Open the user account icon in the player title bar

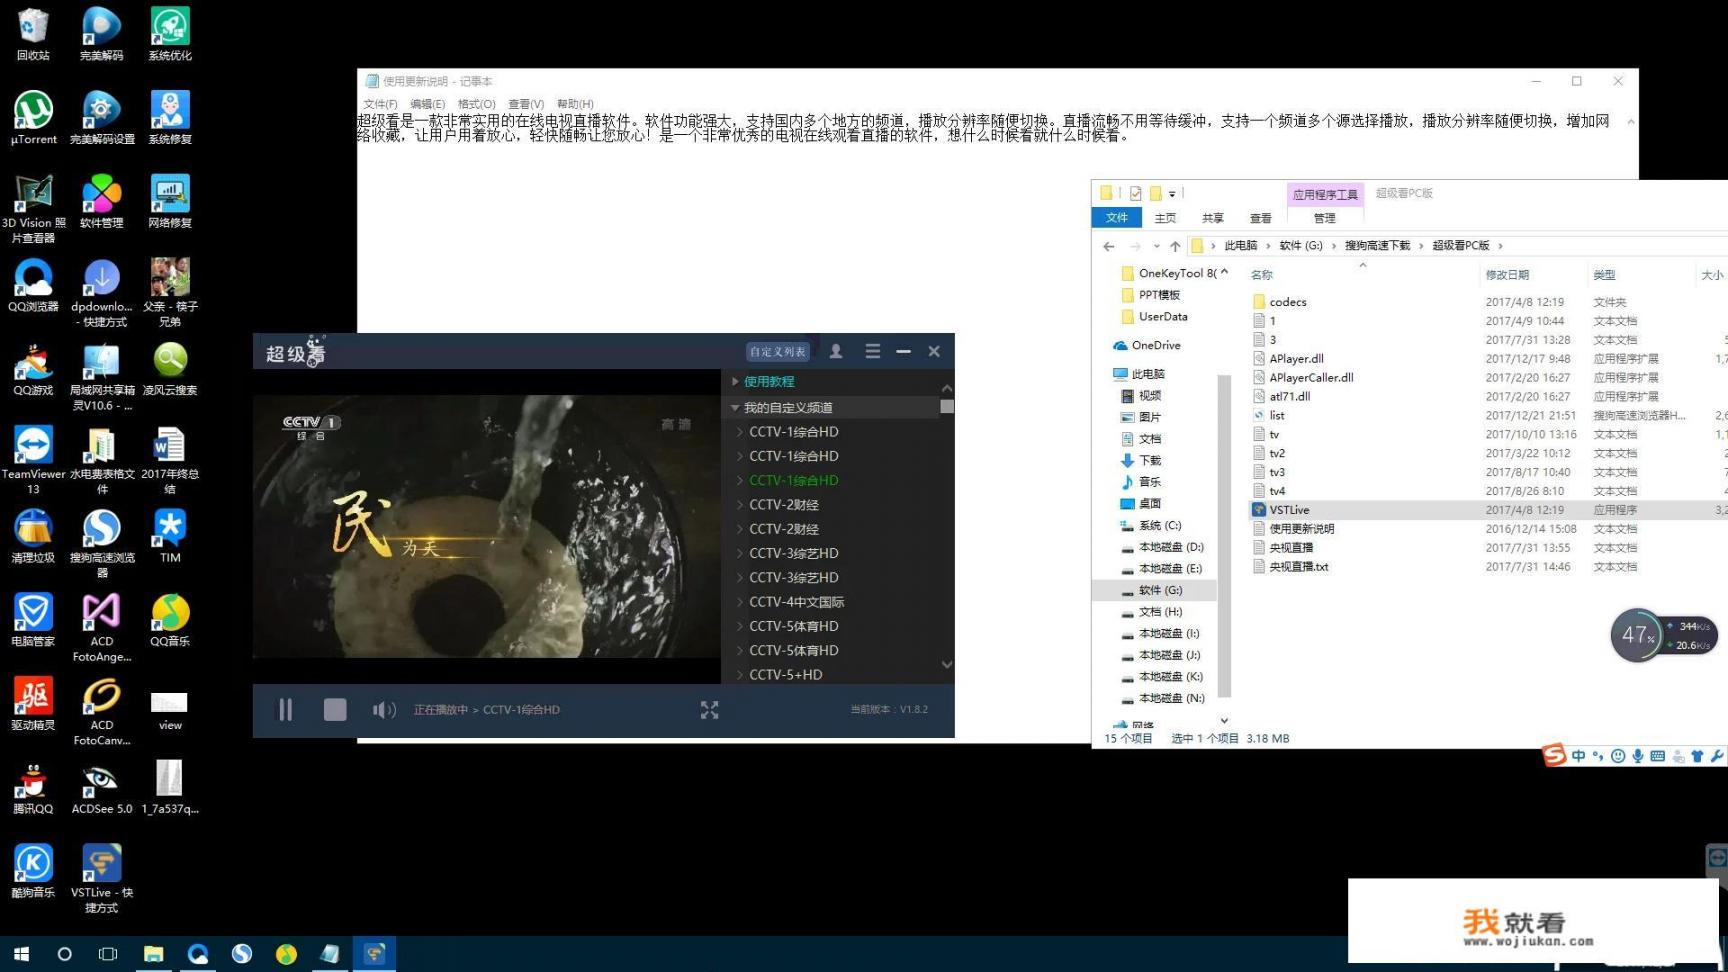(836, 351)
